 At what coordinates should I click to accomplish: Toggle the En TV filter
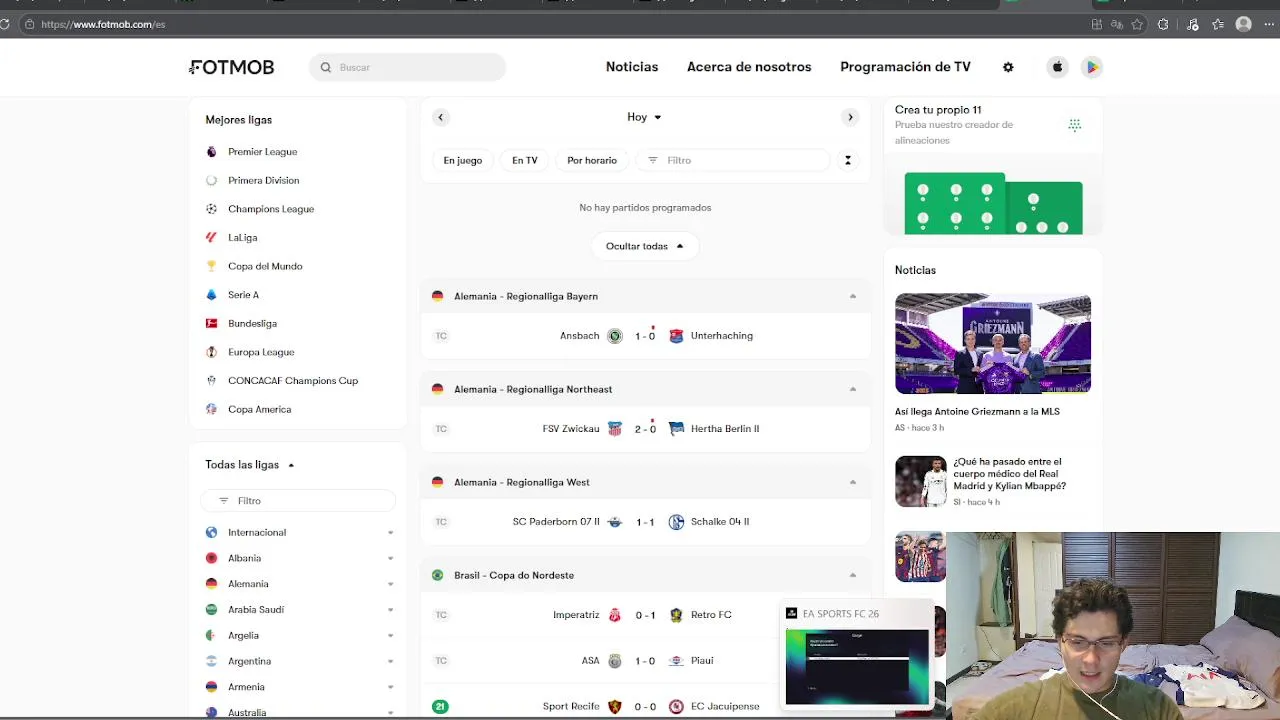525,160
